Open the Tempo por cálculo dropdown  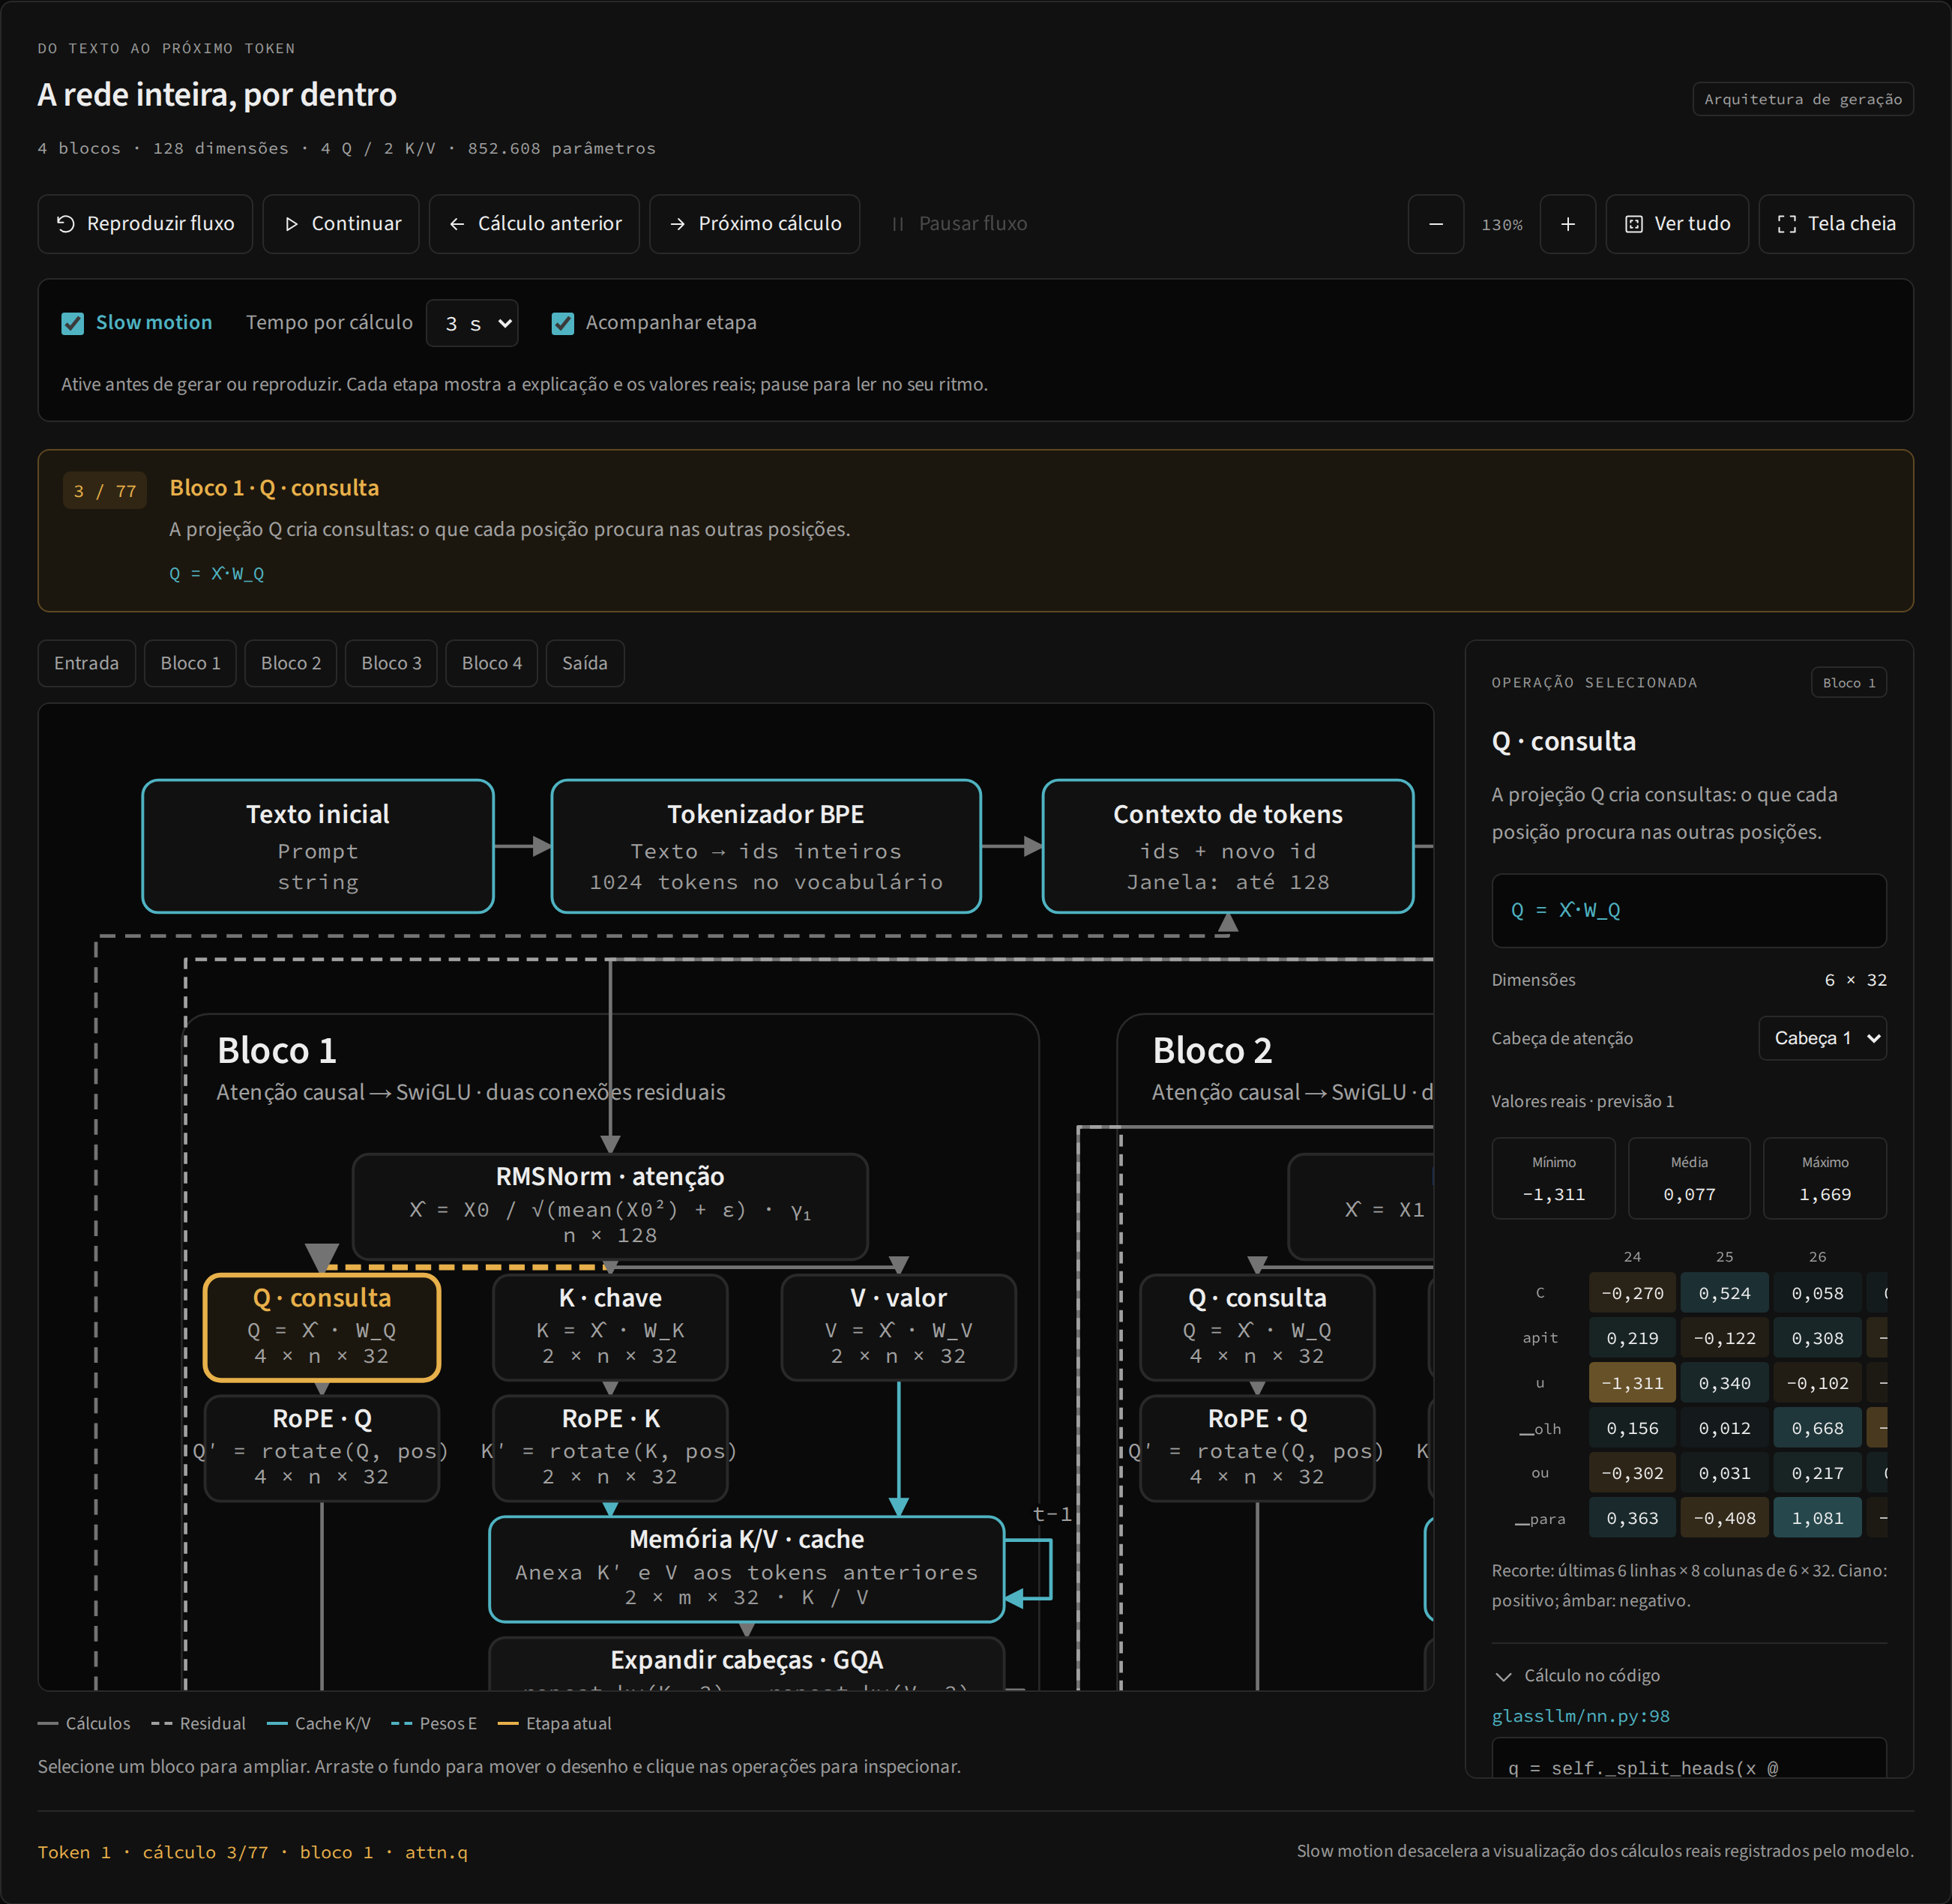coord(472,323)
